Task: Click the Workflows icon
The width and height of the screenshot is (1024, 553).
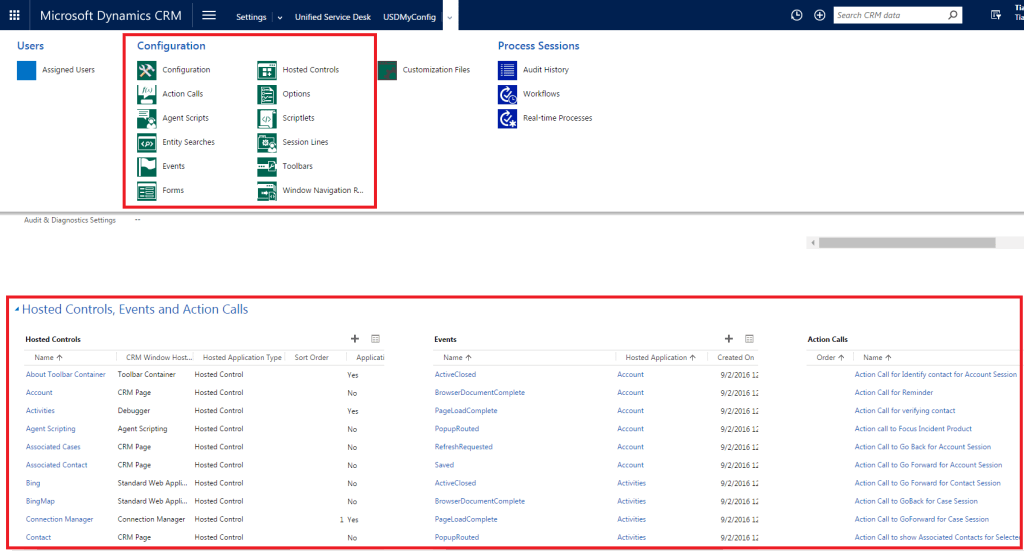Action: coord(507,94)
